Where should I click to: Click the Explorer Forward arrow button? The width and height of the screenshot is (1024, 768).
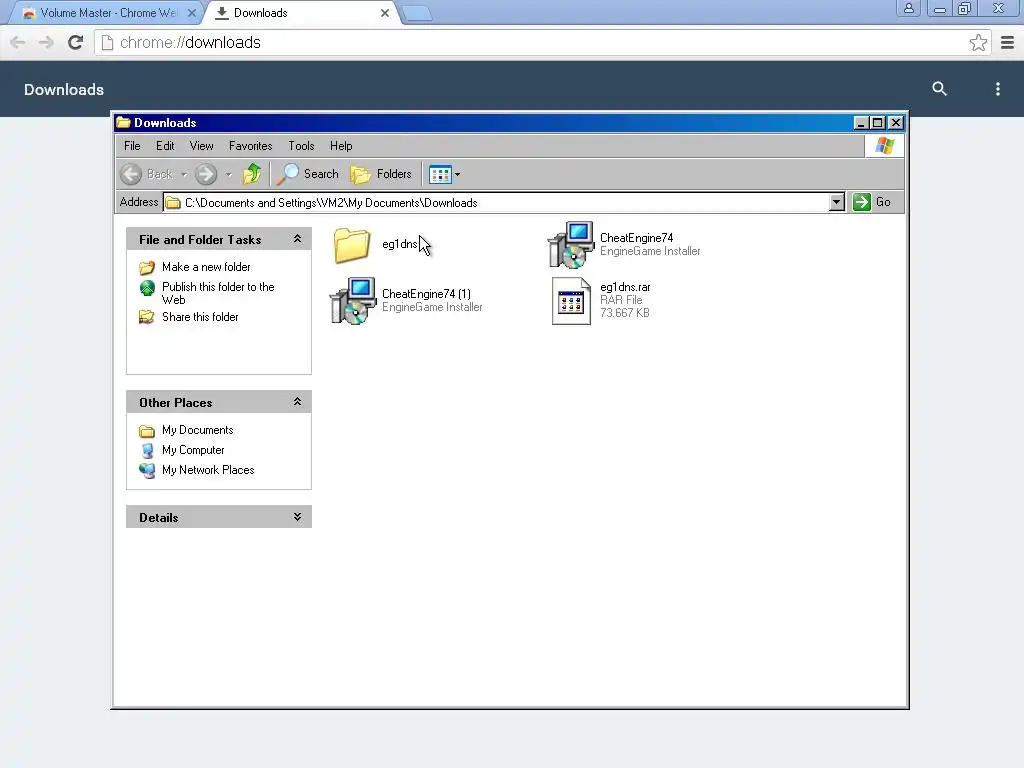click(206, 174)
